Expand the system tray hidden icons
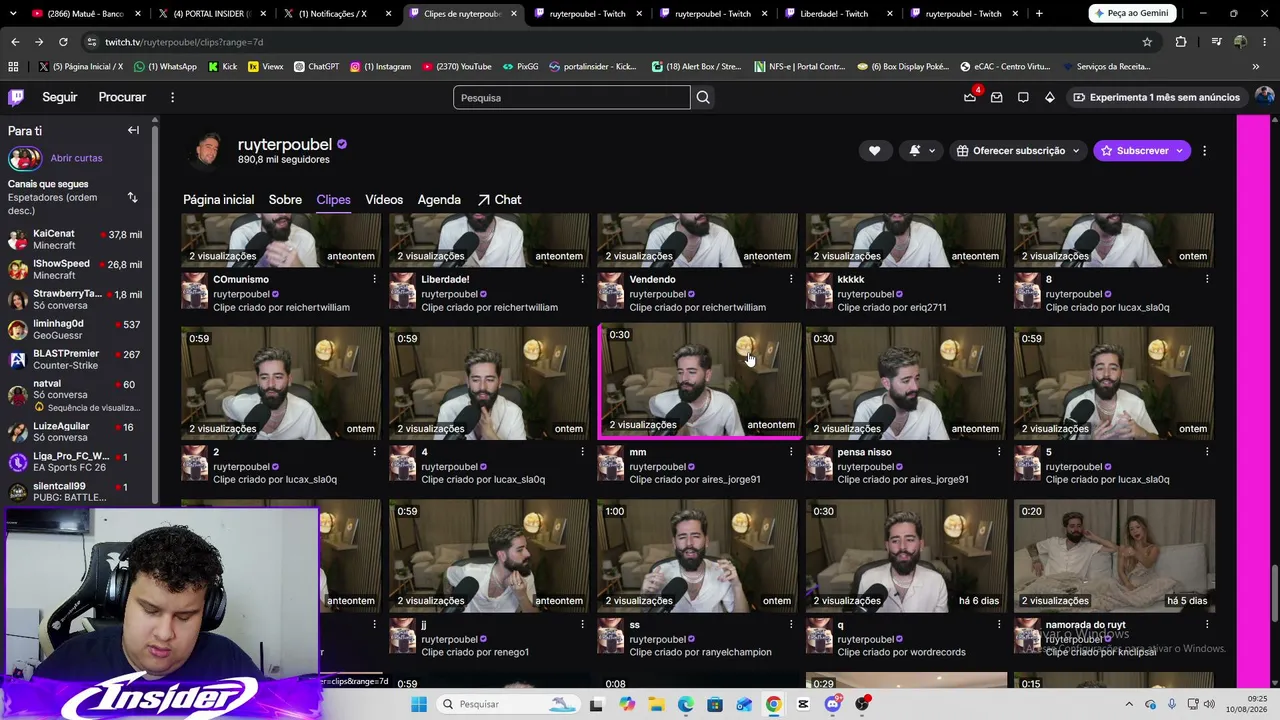Viewport: 1280px width, 720px height. pos(1129,704)
